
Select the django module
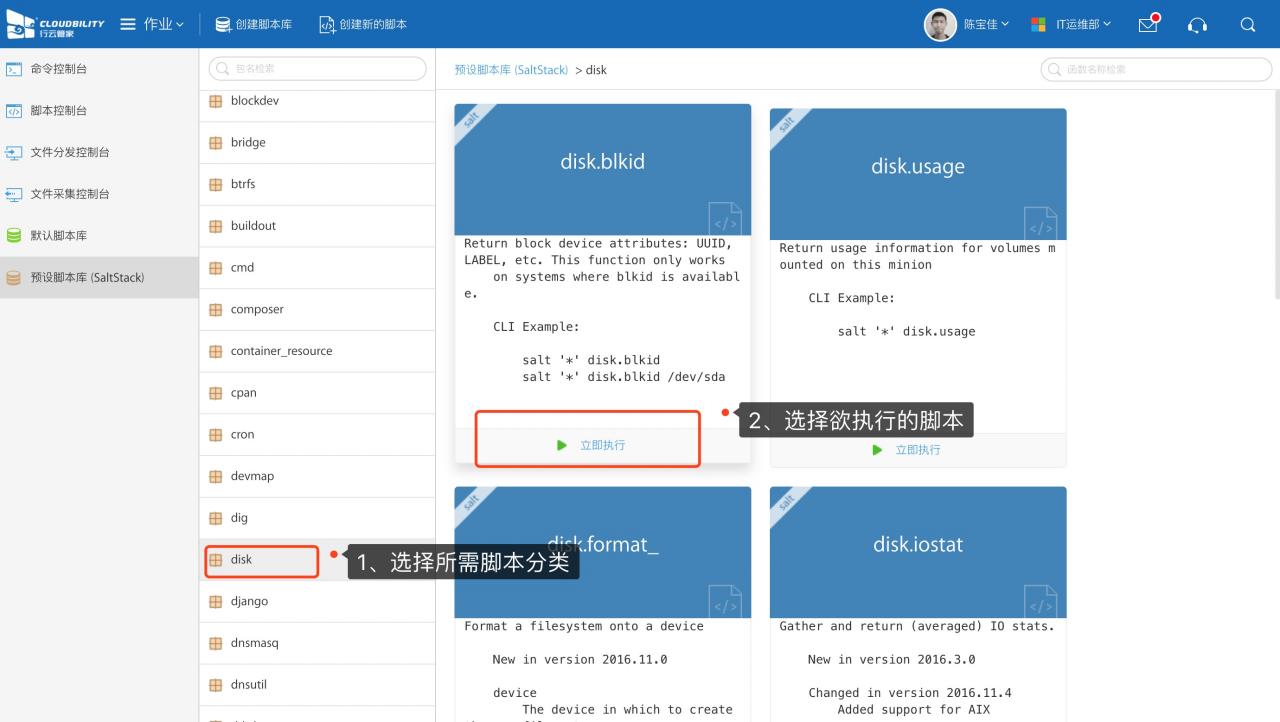point(317,602)
